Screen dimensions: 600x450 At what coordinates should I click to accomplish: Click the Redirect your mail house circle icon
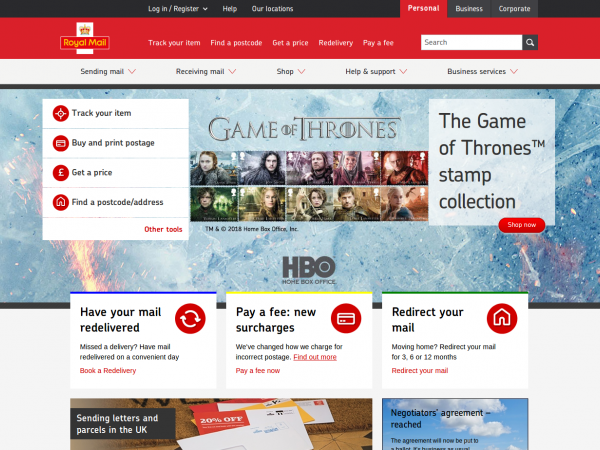pyautogui.click(x=502, y=318)
